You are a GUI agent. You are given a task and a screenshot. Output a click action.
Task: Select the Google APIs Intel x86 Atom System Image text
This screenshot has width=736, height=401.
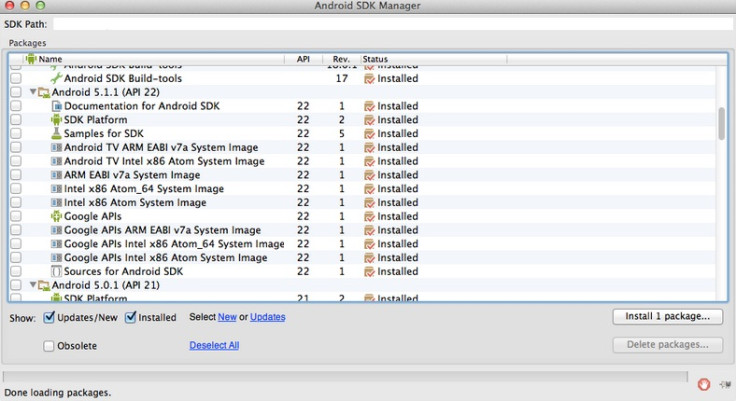pos(165,258)
